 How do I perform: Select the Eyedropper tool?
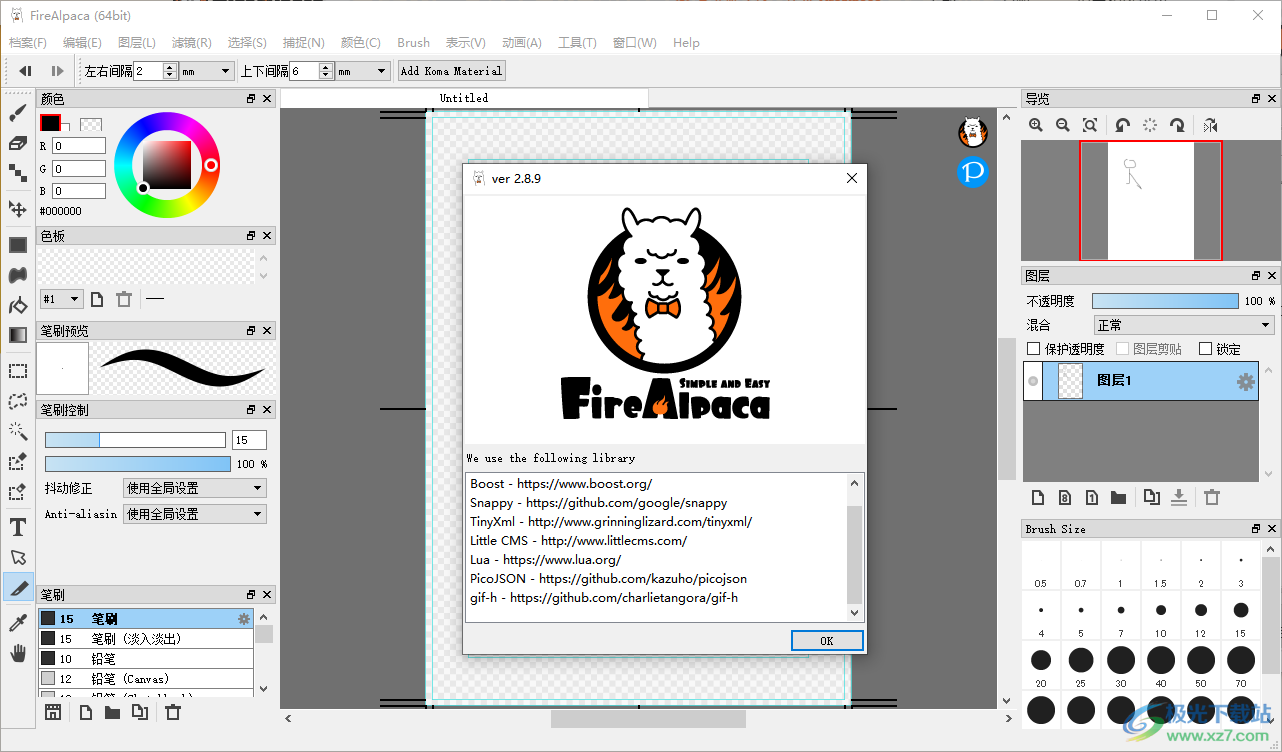[x=18, y=623]
